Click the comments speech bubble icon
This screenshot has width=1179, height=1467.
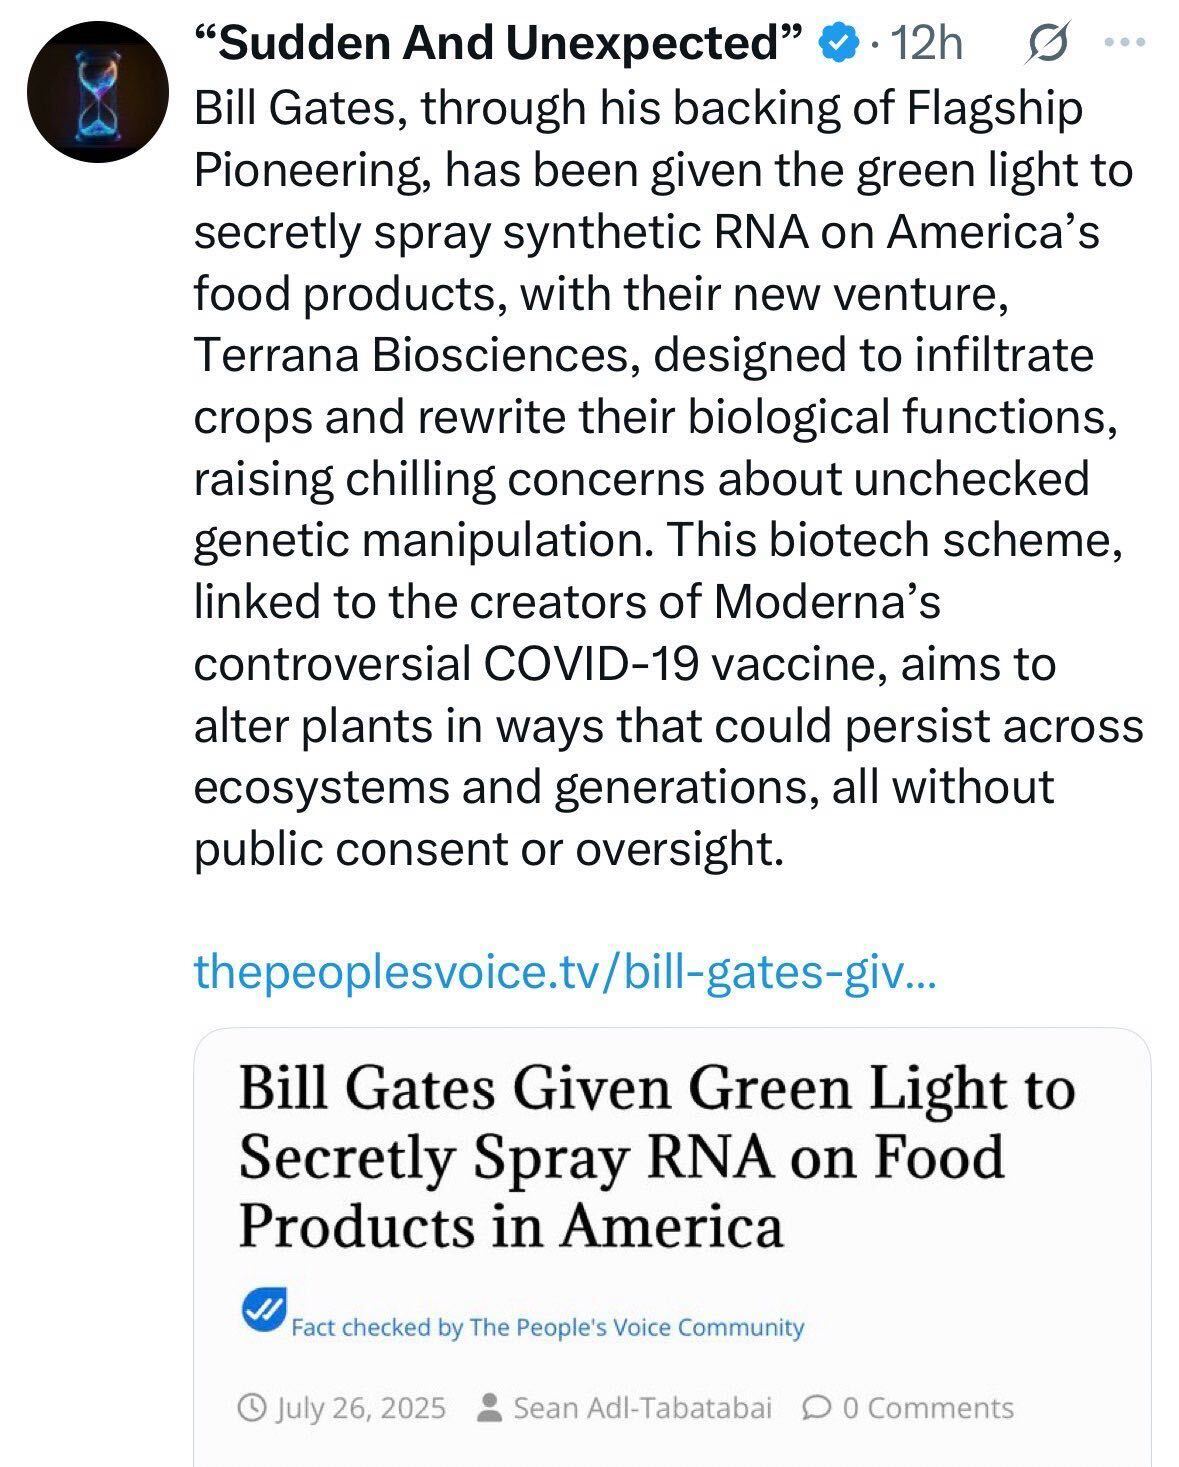click(x=816, y=1408)
